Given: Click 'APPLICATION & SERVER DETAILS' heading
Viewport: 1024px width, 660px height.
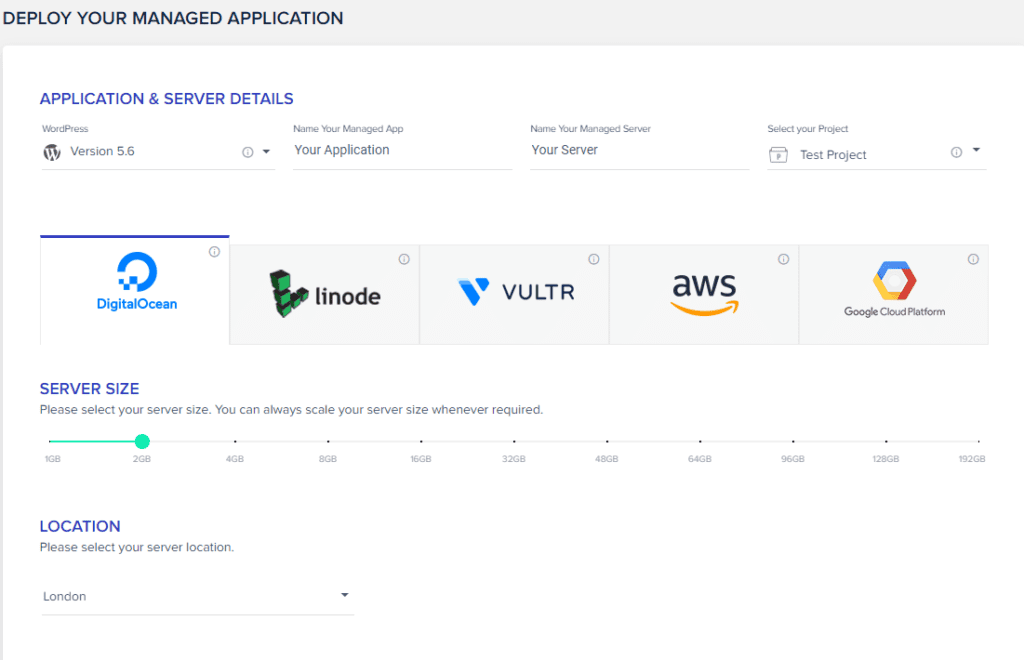Looking at the screenshot, I should click(167, 99).
